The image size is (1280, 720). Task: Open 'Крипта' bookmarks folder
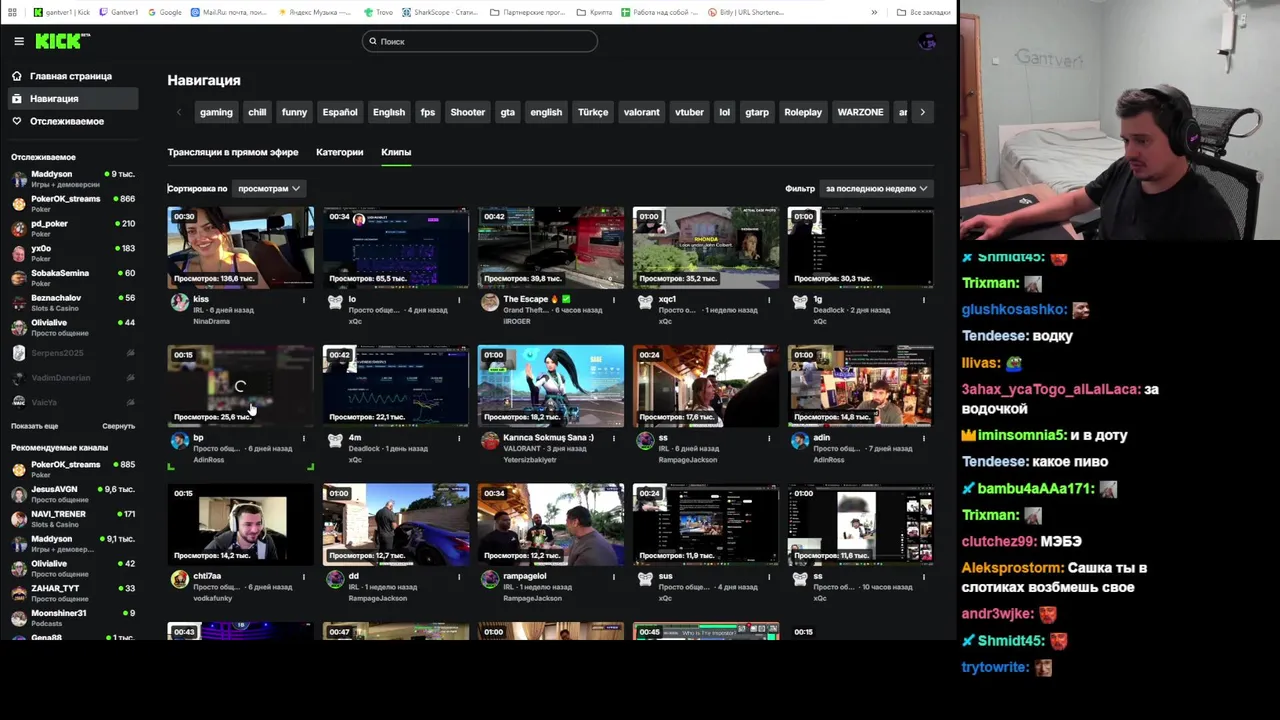coord(594,12)
